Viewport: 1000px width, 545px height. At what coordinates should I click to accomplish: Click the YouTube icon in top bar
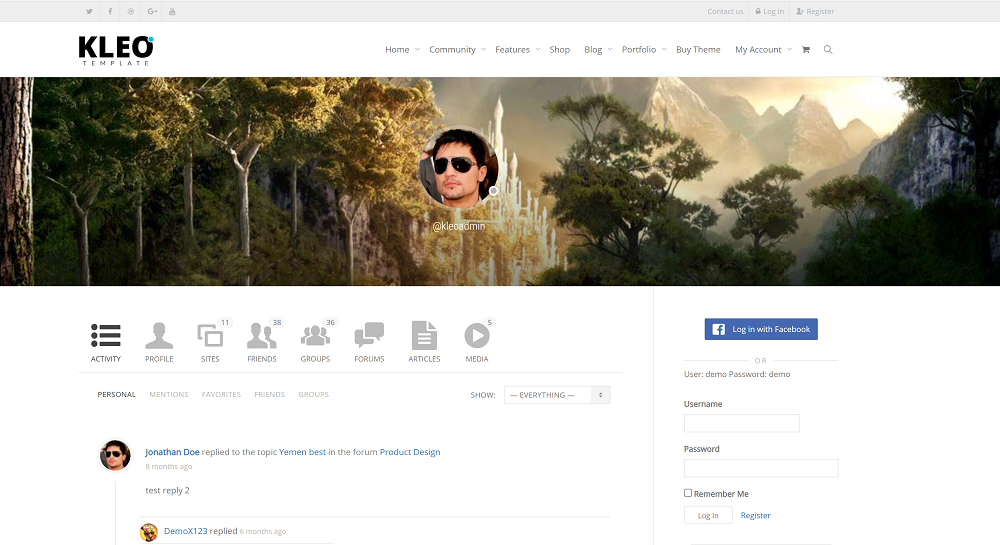tap(173, 11)
